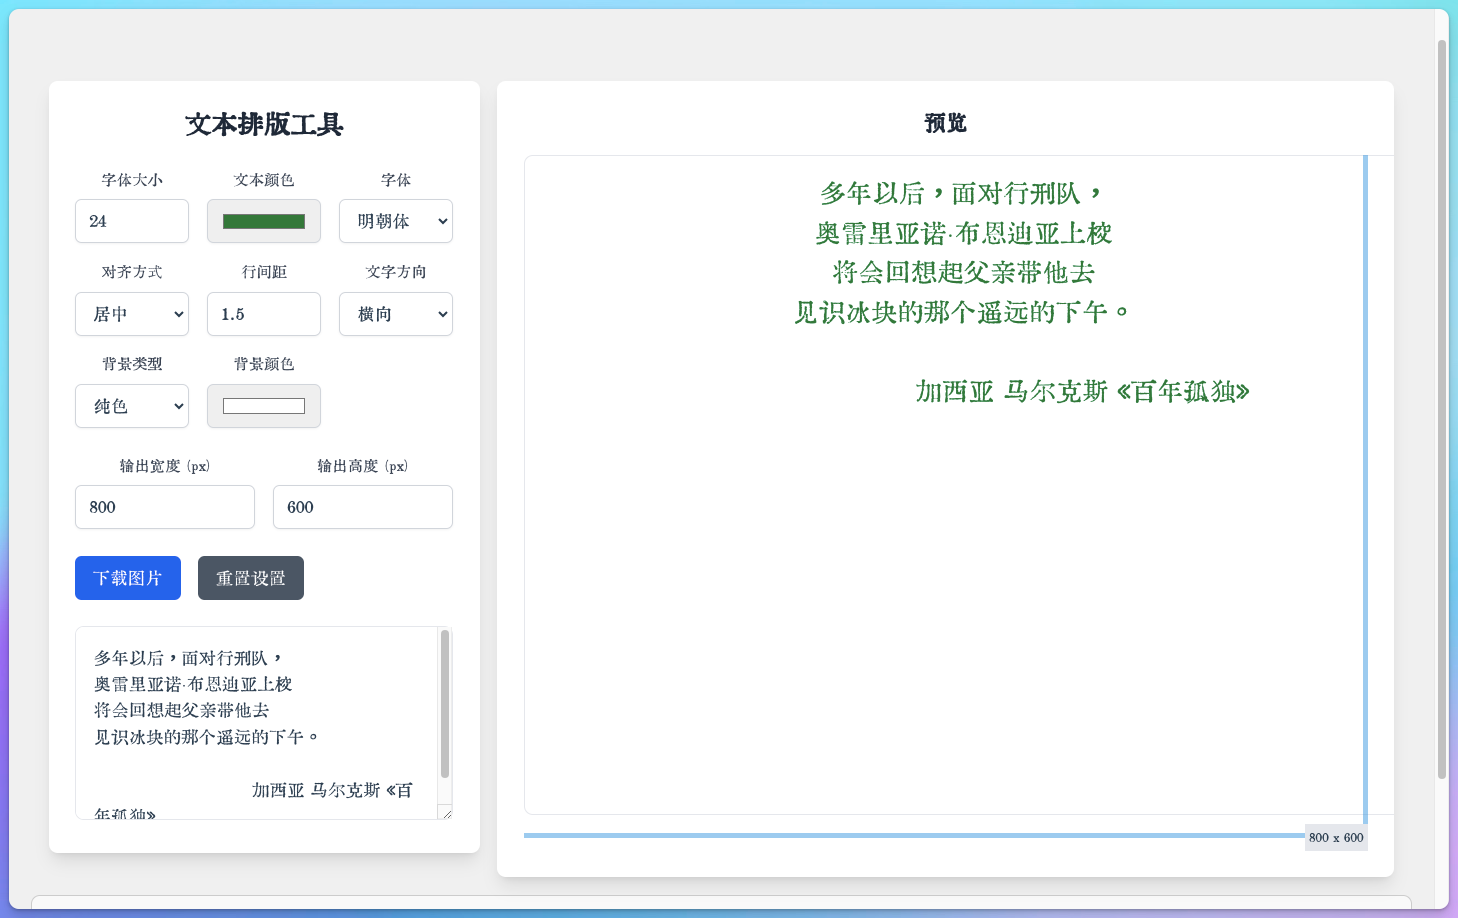Click the 输出高度 input with 600
The width and height of the screenshot is (1458, 918).
(363, 507)
